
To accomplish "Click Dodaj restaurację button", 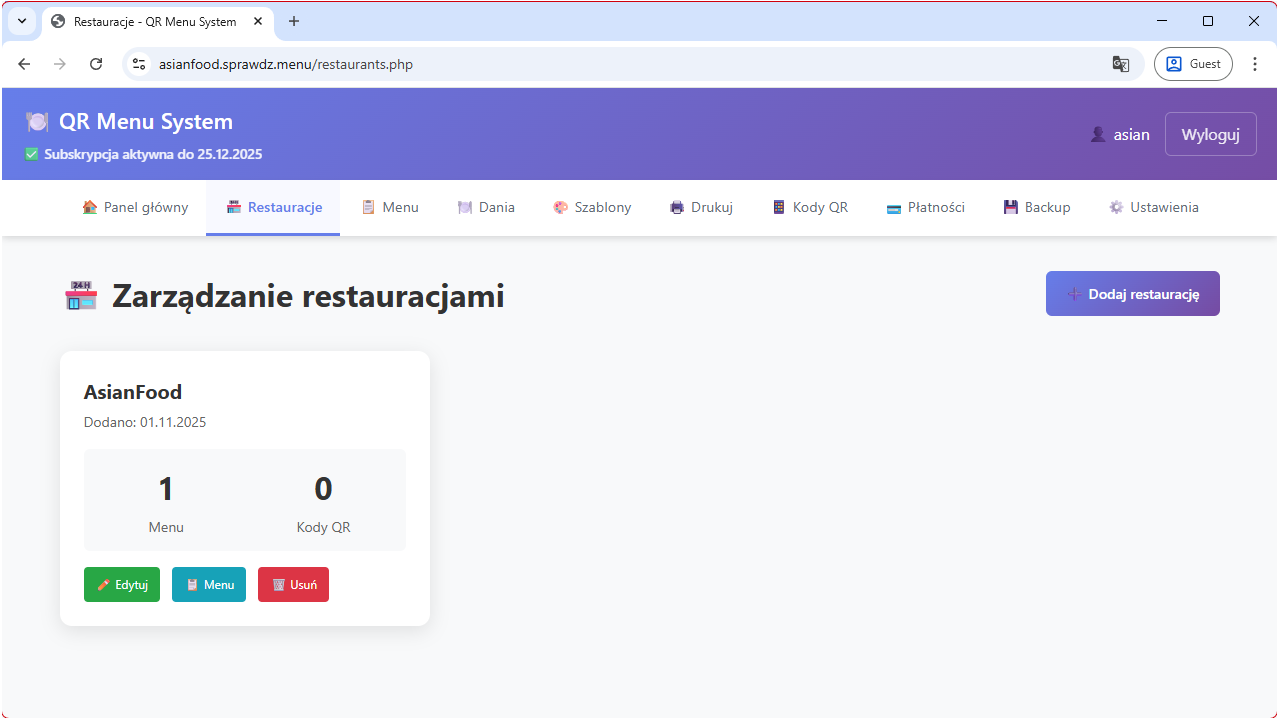I will 1132,293.
